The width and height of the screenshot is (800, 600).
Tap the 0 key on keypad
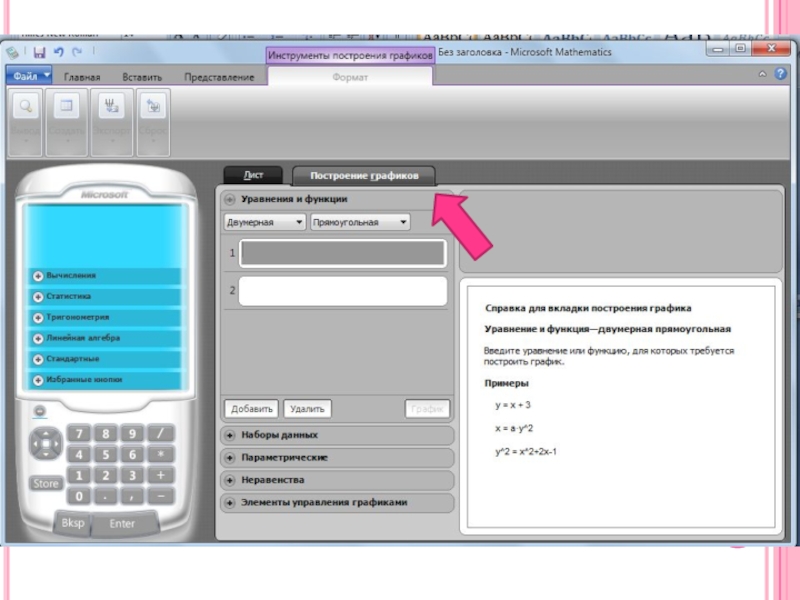[79, 496]
